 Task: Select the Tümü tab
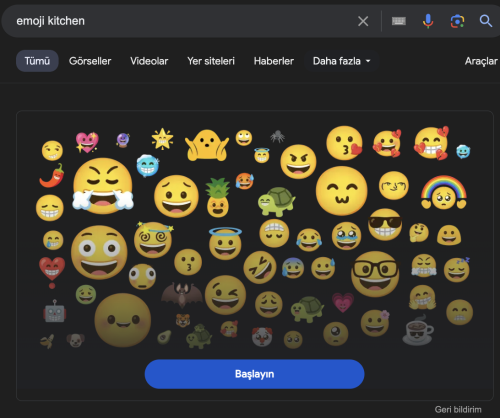[37, 61]
